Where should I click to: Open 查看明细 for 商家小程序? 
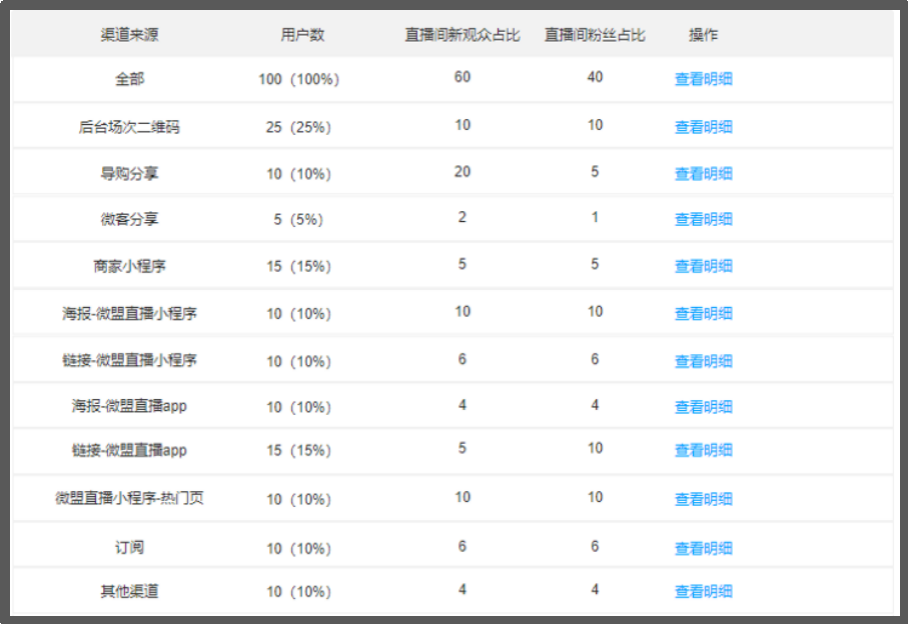coord(703,266)
